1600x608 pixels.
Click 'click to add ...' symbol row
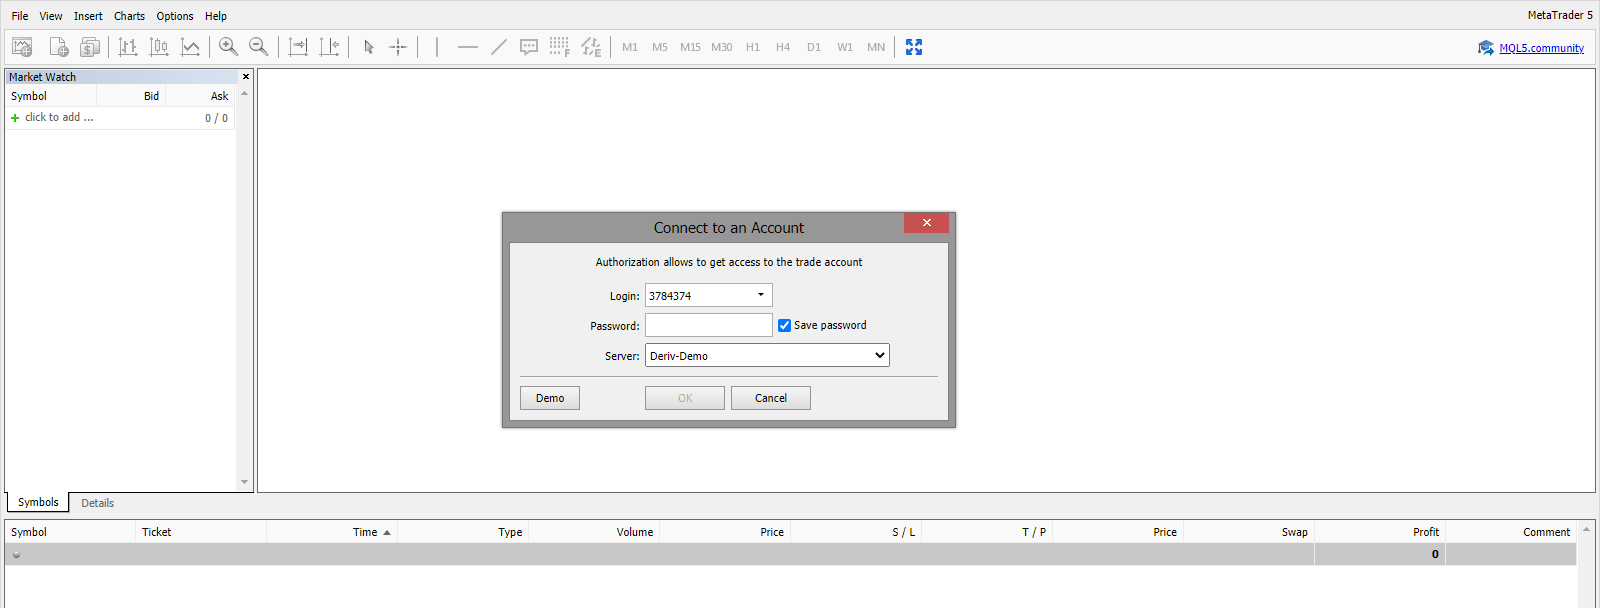(59, 118)
